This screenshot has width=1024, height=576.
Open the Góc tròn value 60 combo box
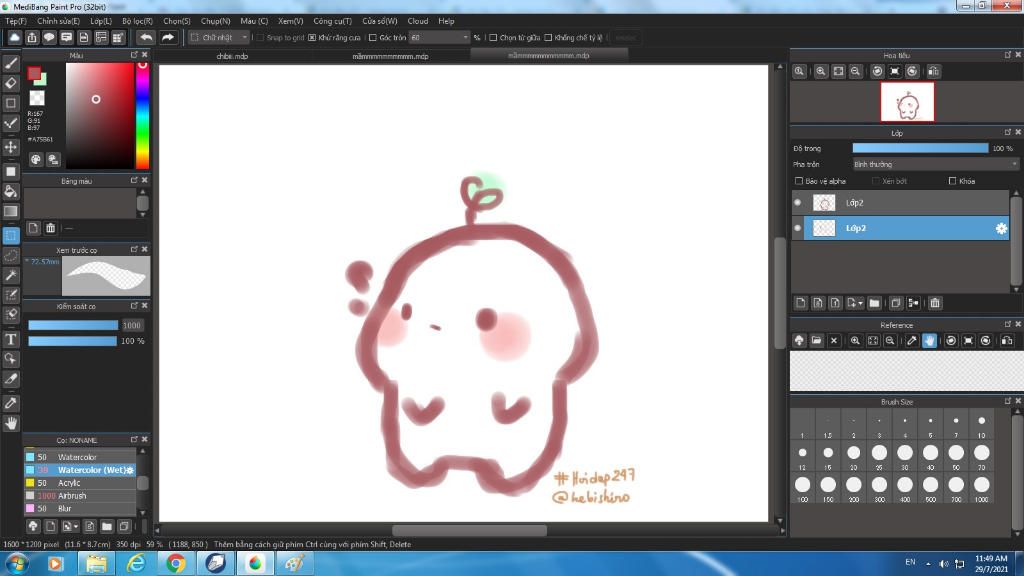tap(440, 38)
